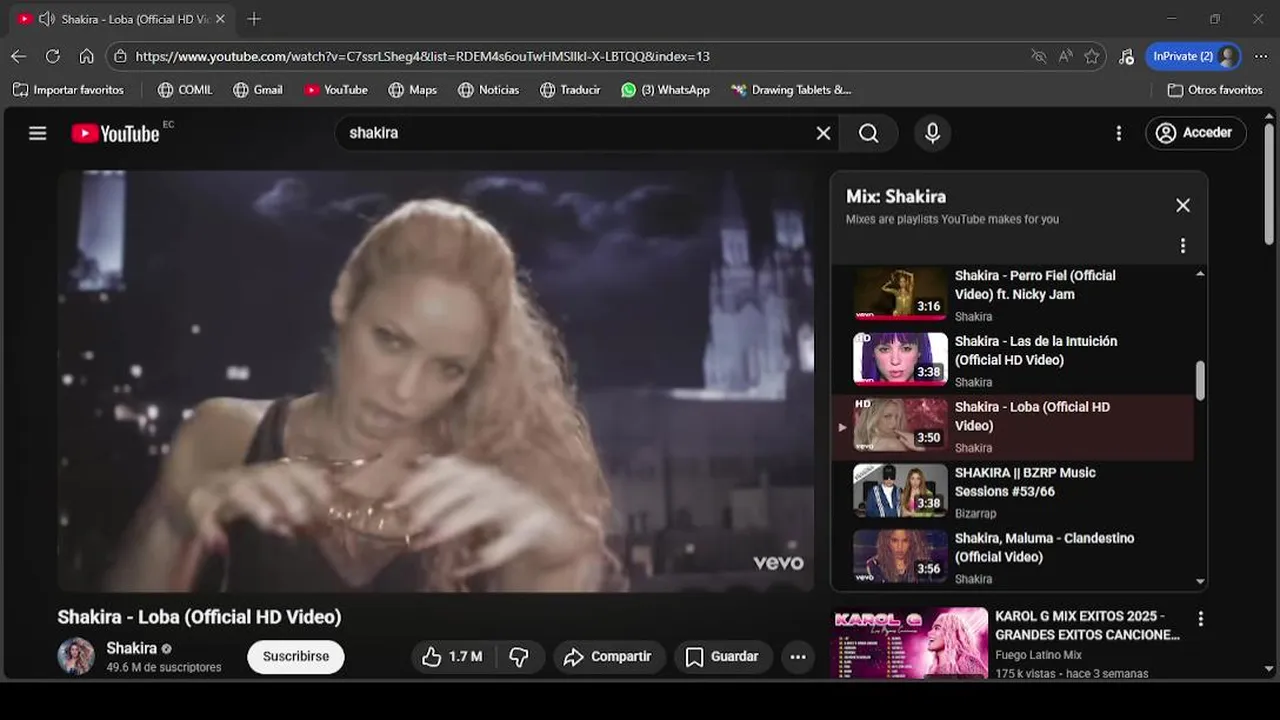Close the Shakira - Loba tab
1280x720 pixels.
pyautogui.click(x=220, y=19)
